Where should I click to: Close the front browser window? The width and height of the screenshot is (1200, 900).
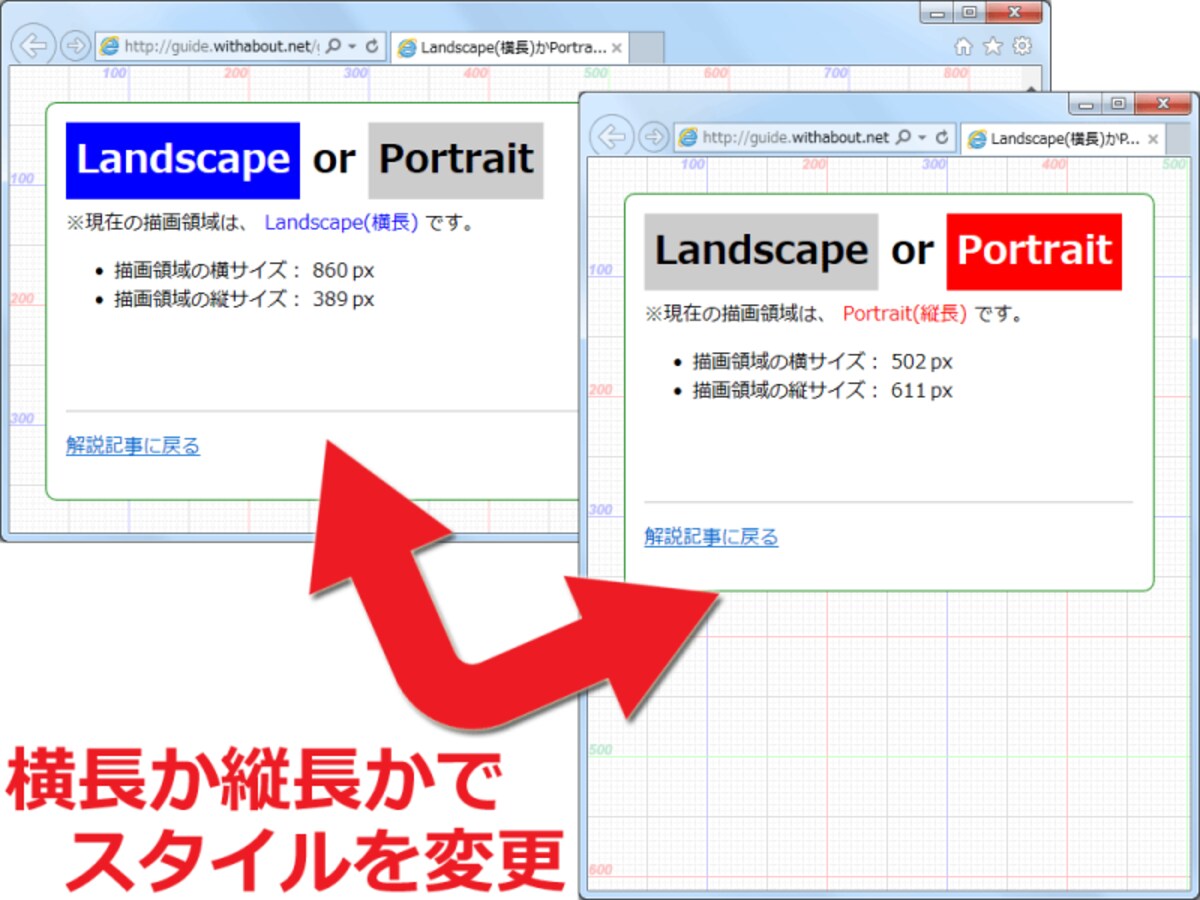click(x=1162, y=103)
